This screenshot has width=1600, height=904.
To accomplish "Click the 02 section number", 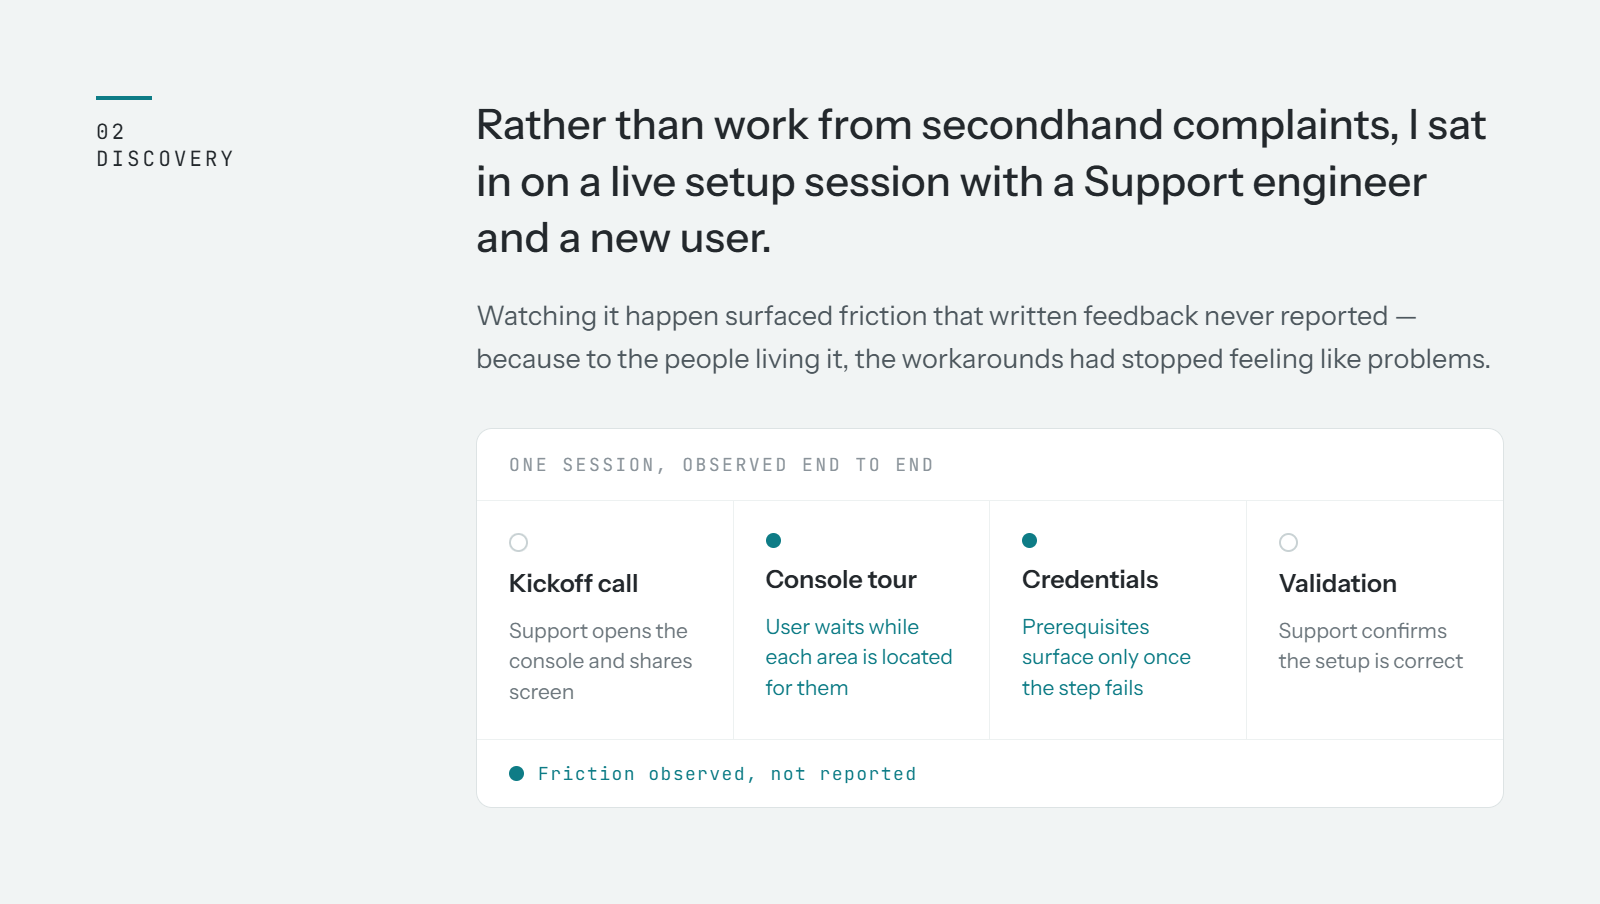I will [111, 132].
